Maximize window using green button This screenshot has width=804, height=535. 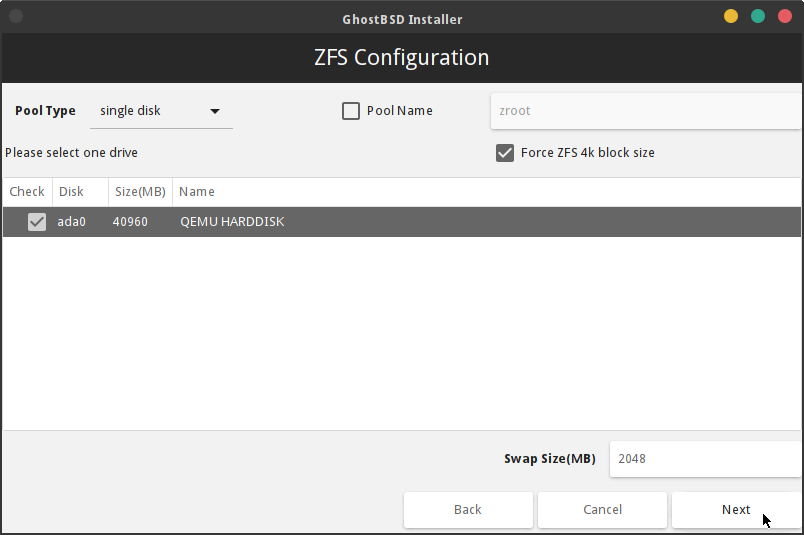click(x=758, y=16)
